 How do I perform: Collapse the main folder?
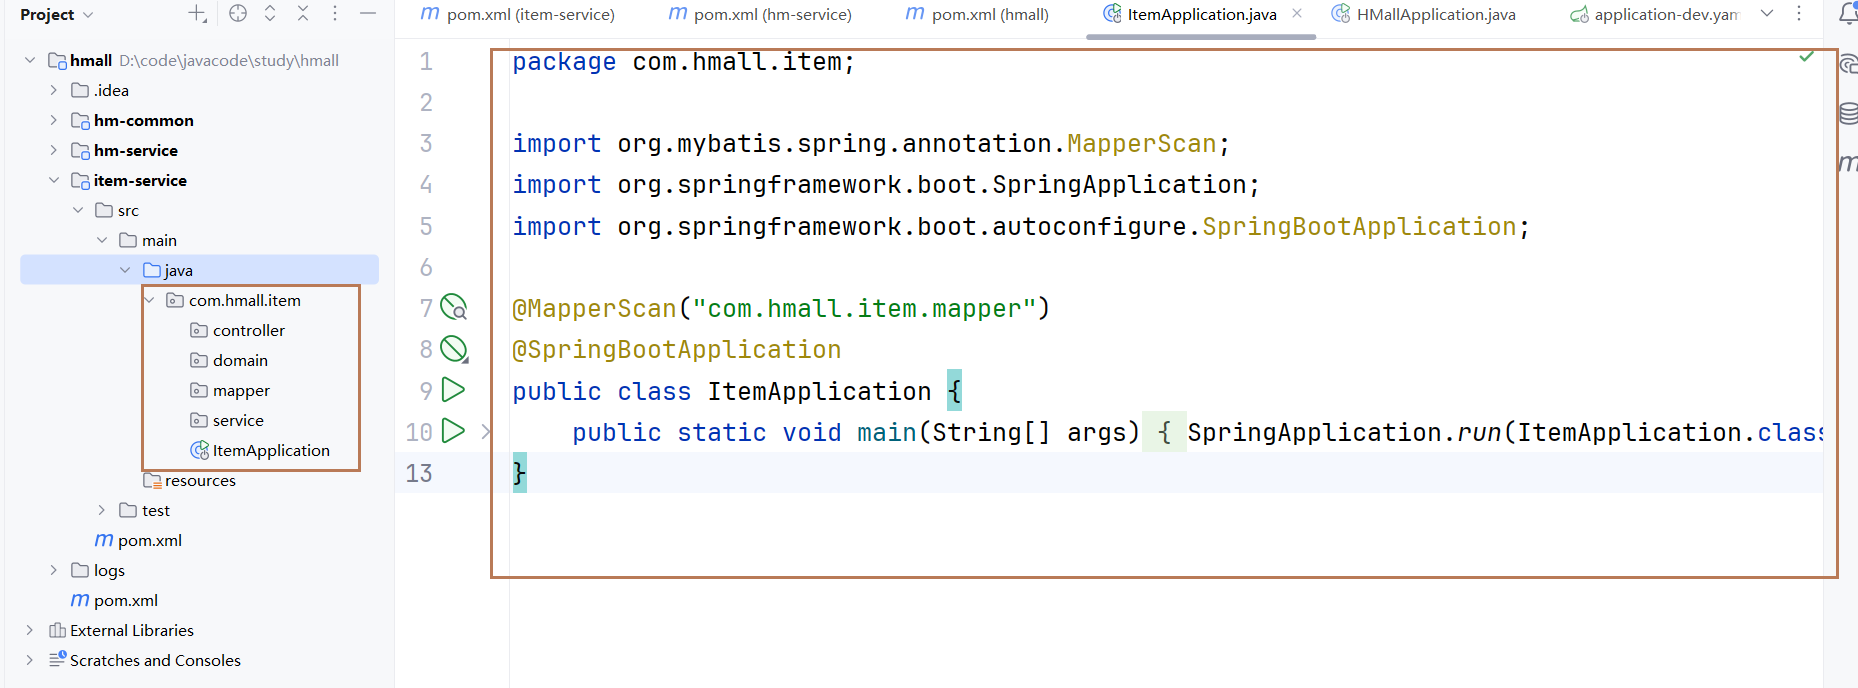pos(102,240)
